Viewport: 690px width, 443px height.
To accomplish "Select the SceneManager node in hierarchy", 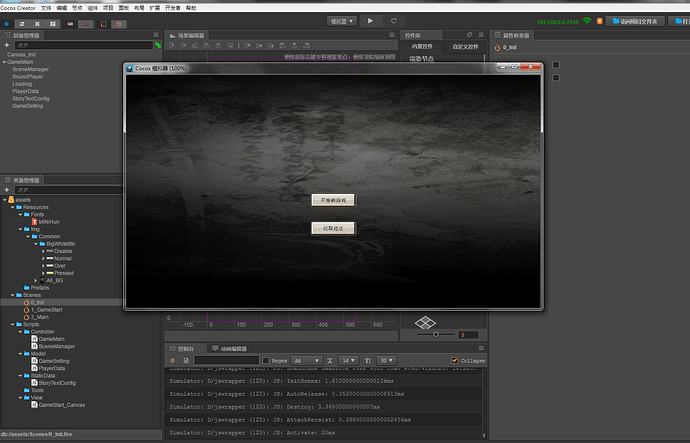I will (30, 69).
